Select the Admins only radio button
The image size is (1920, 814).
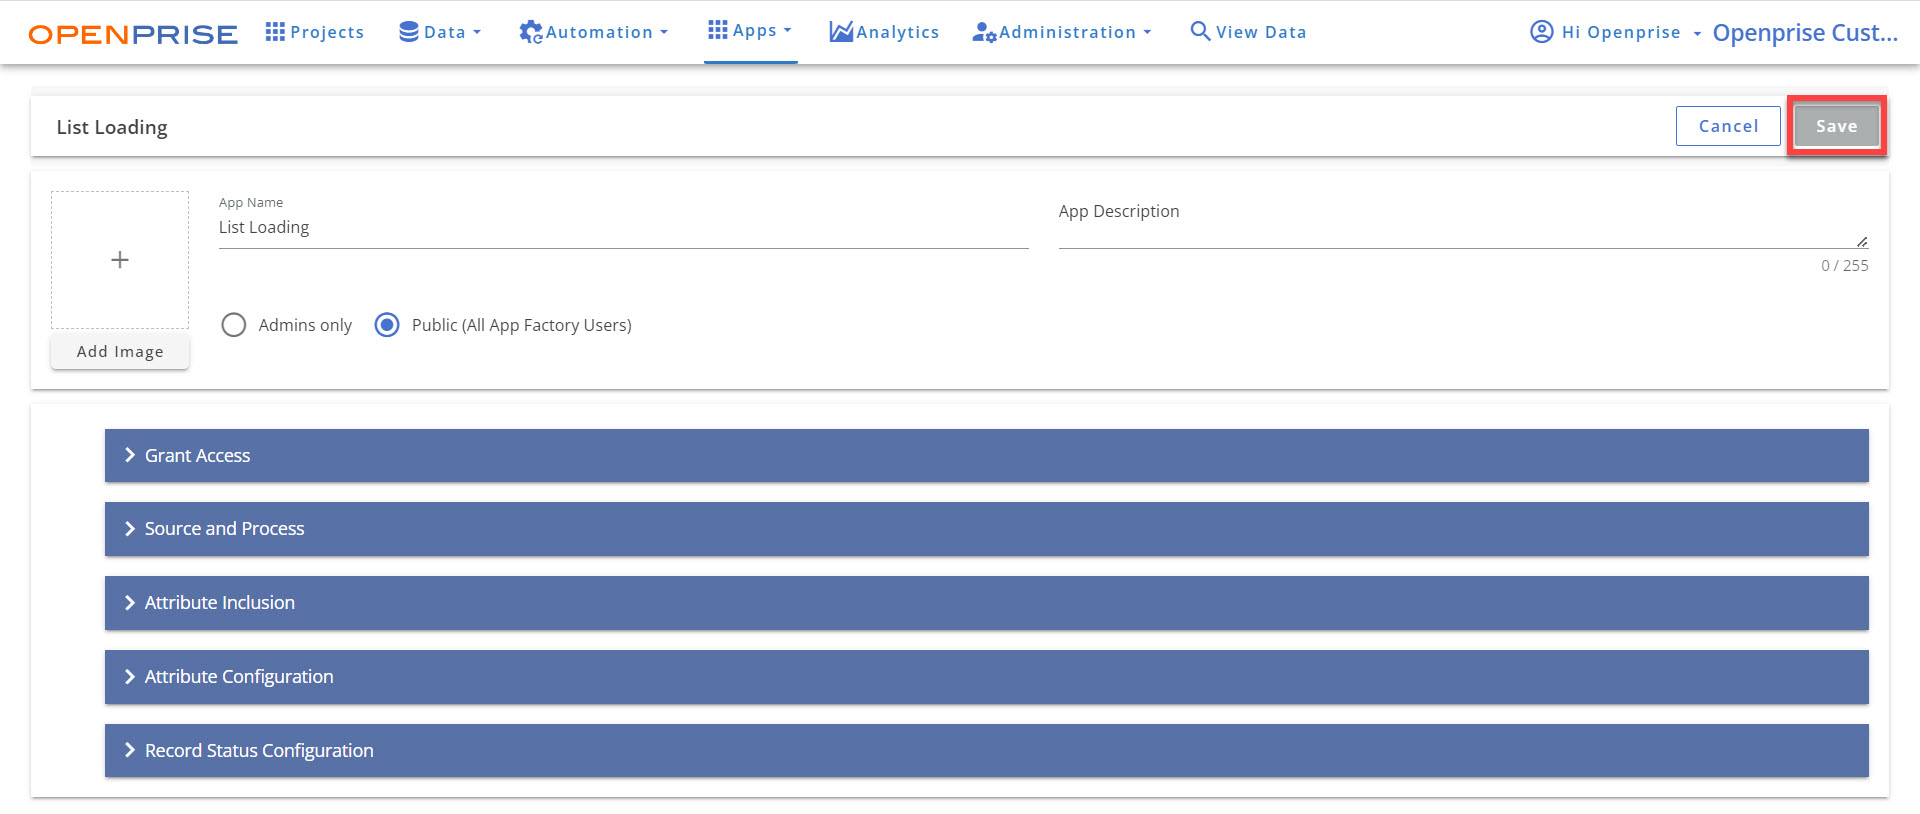click(234, 325)
